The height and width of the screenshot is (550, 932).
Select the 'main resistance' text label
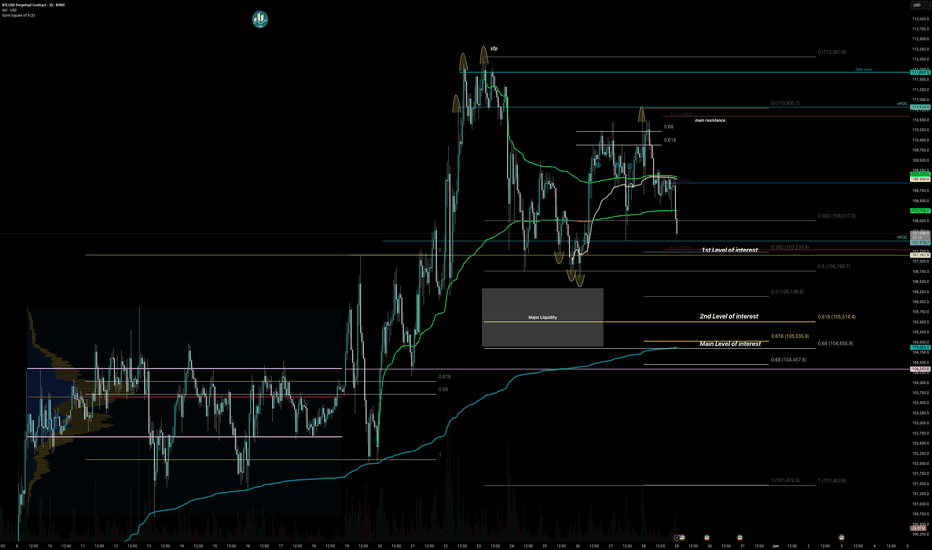710,120
